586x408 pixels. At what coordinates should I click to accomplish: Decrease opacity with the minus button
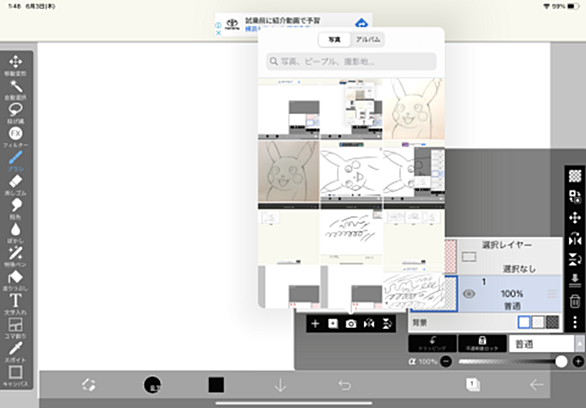[446, 361]
